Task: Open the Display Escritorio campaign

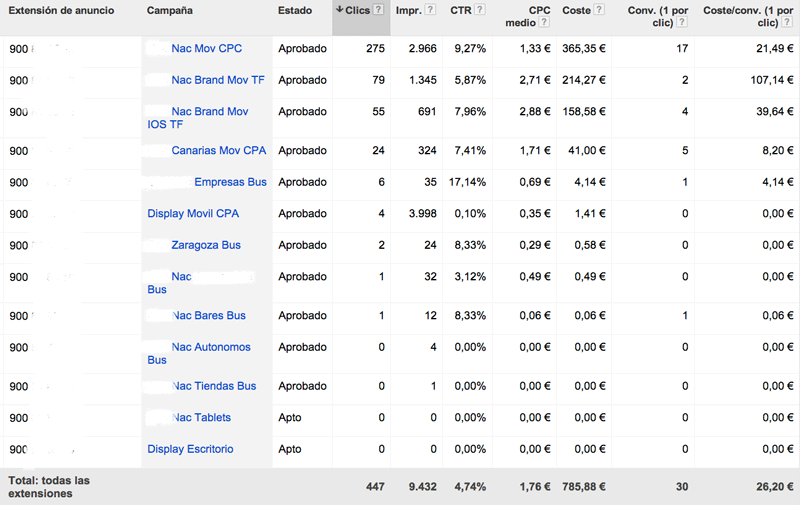Action: 190,449
